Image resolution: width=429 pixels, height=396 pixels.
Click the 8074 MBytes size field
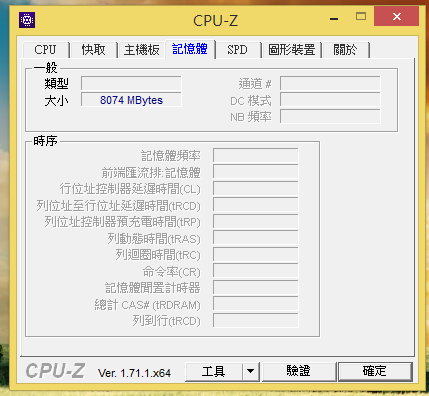click(x=131, y=100)
